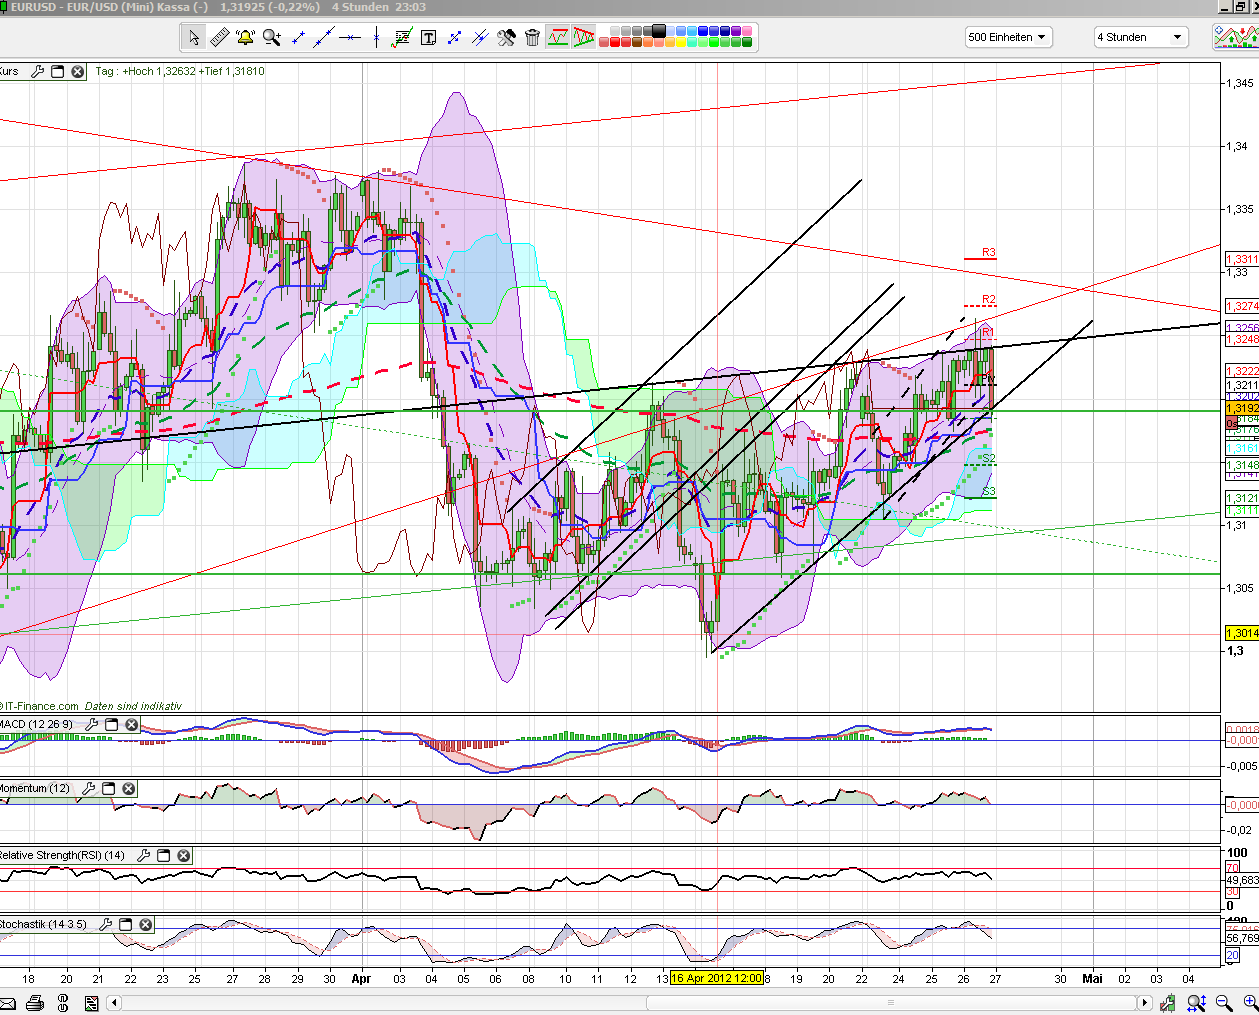Zoom out with the minus magnifier at bottom

1223,1003
